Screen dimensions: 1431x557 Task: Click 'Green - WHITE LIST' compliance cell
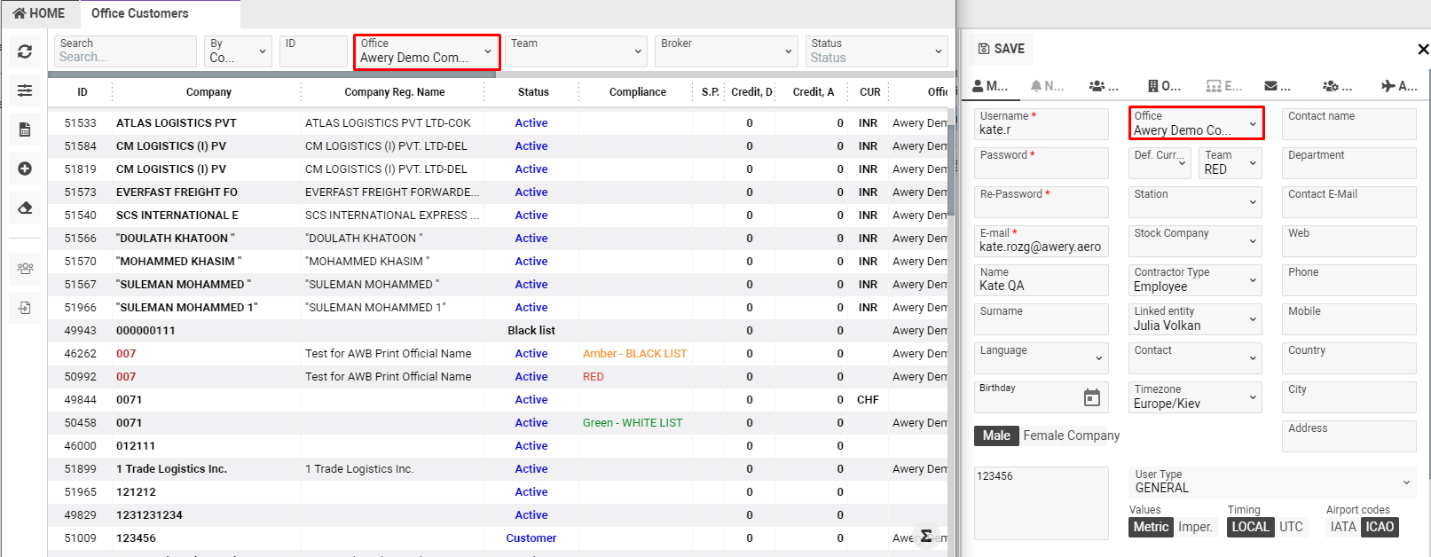(x=633, y=423)
